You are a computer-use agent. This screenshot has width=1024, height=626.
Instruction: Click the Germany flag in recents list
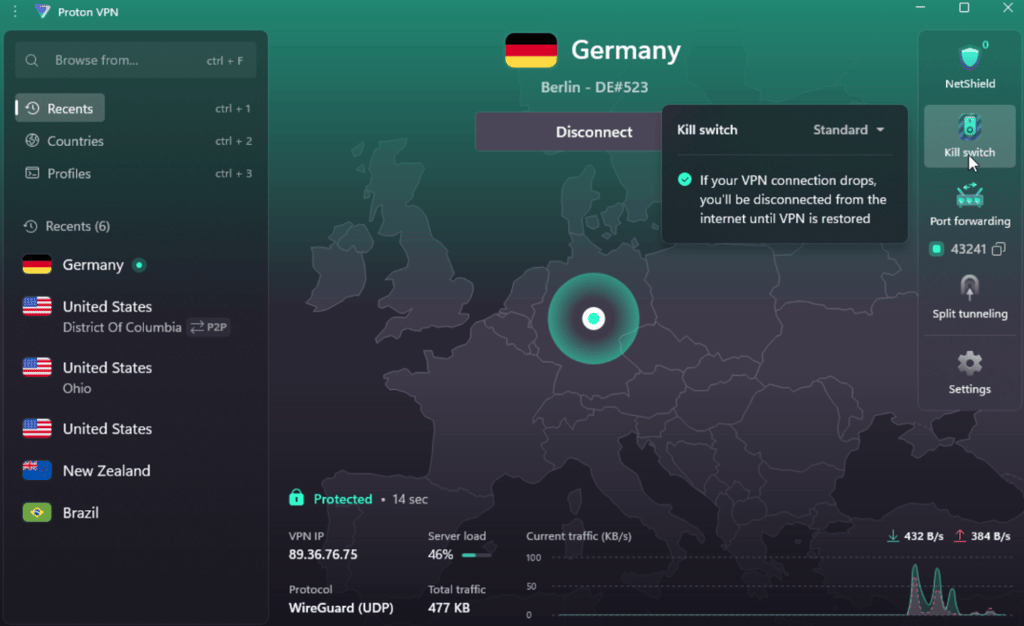[x=37, y=264]
